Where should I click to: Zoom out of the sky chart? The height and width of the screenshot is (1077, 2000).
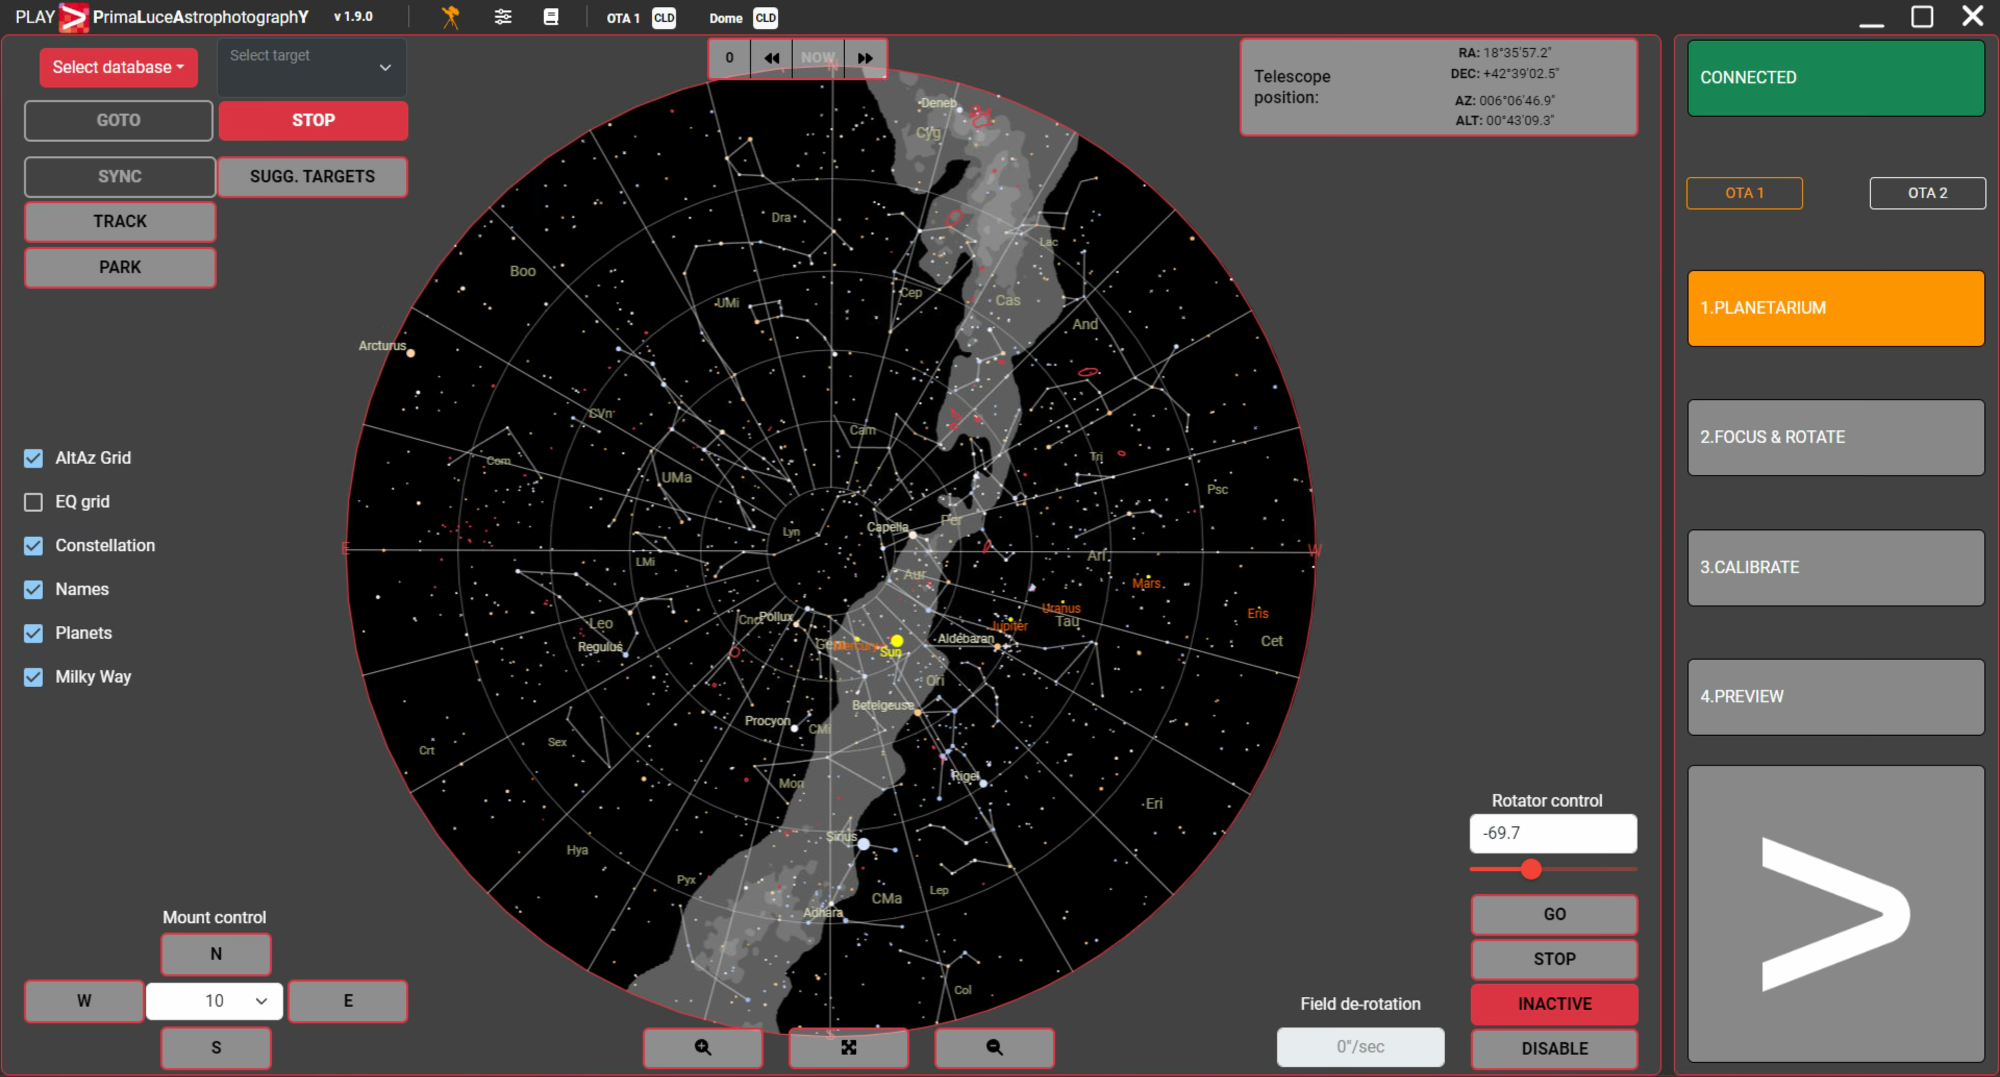coord(994,1047)
